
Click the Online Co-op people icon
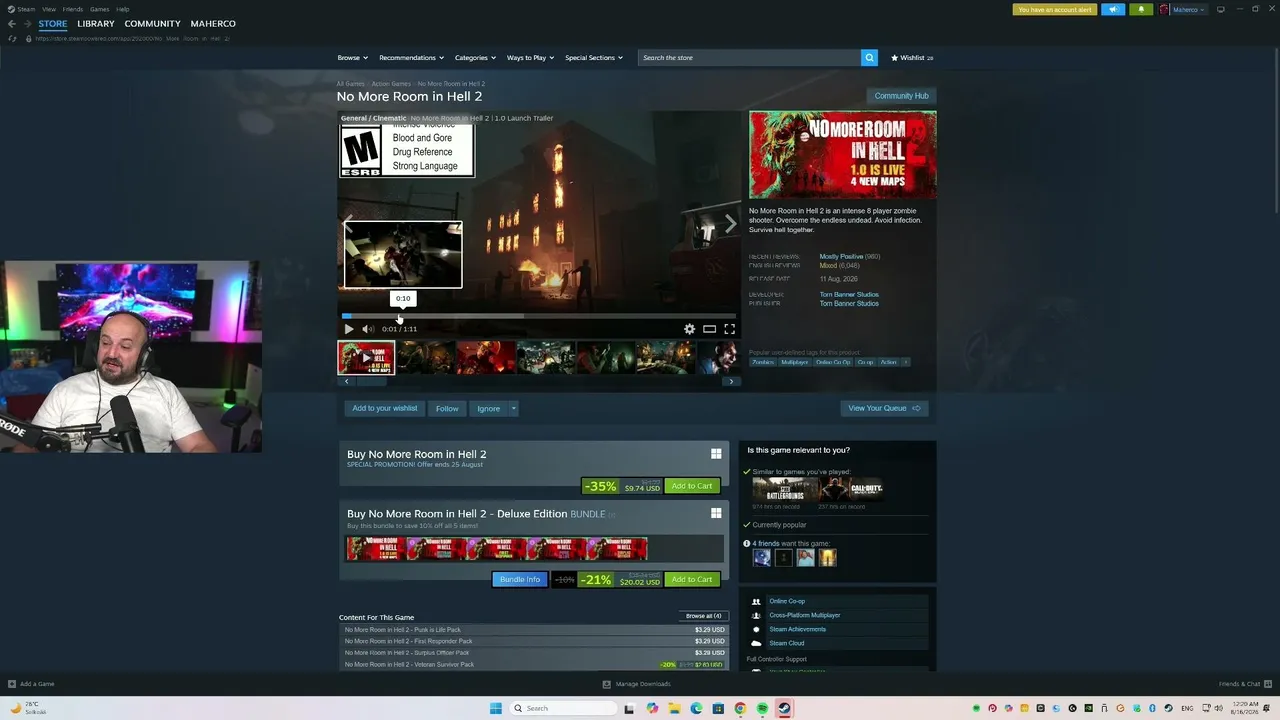pyautogui.click(x=756, y=602)
